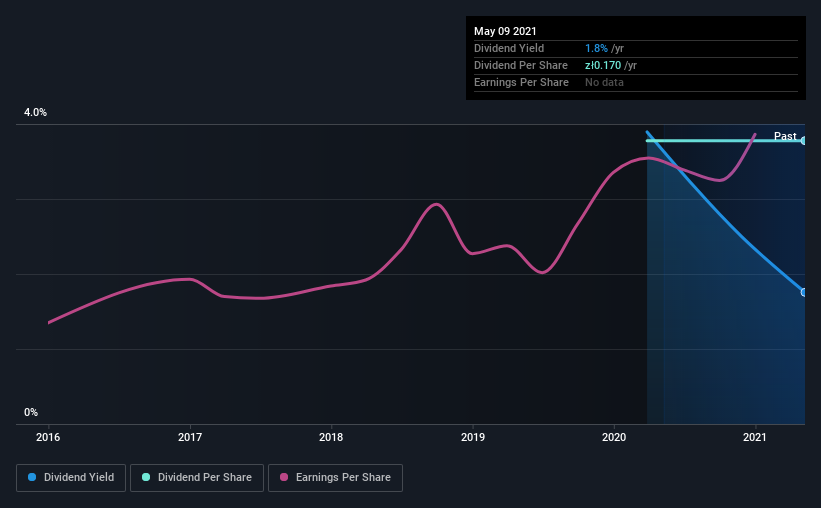The image size is (821, 508).
Task: Select the 2016 x-axis label
Action: [x=48, y=437]
